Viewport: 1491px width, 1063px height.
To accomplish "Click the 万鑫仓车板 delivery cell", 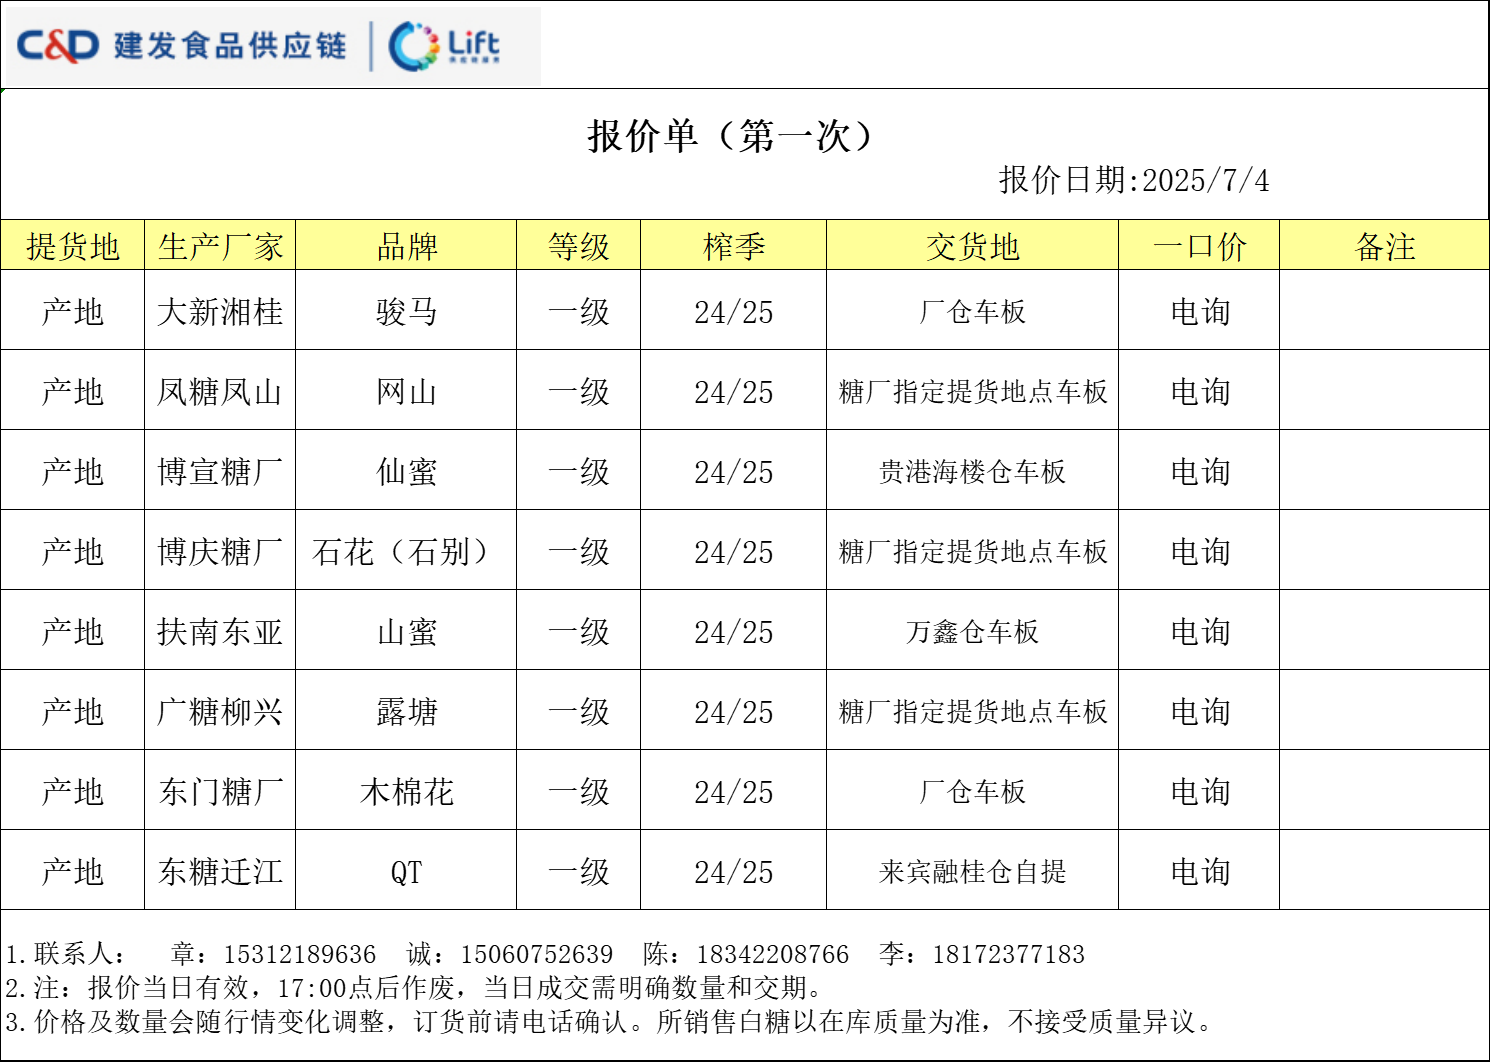I will tap(972, 632).
